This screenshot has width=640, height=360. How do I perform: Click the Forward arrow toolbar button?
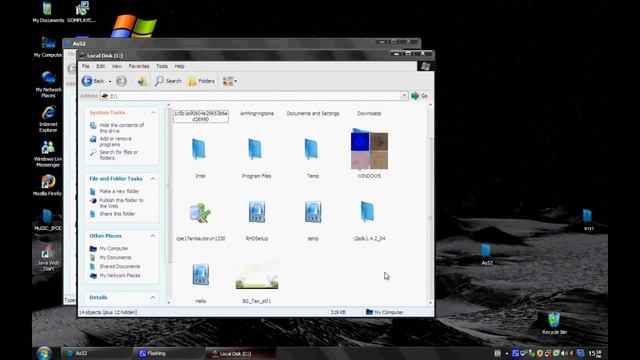click(x=121, y=81)
